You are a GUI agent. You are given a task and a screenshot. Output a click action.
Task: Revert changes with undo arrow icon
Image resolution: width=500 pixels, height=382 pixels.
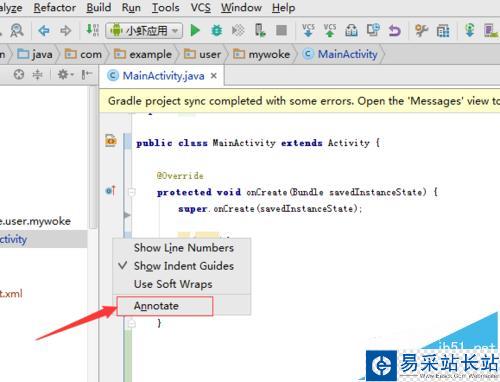395,31
